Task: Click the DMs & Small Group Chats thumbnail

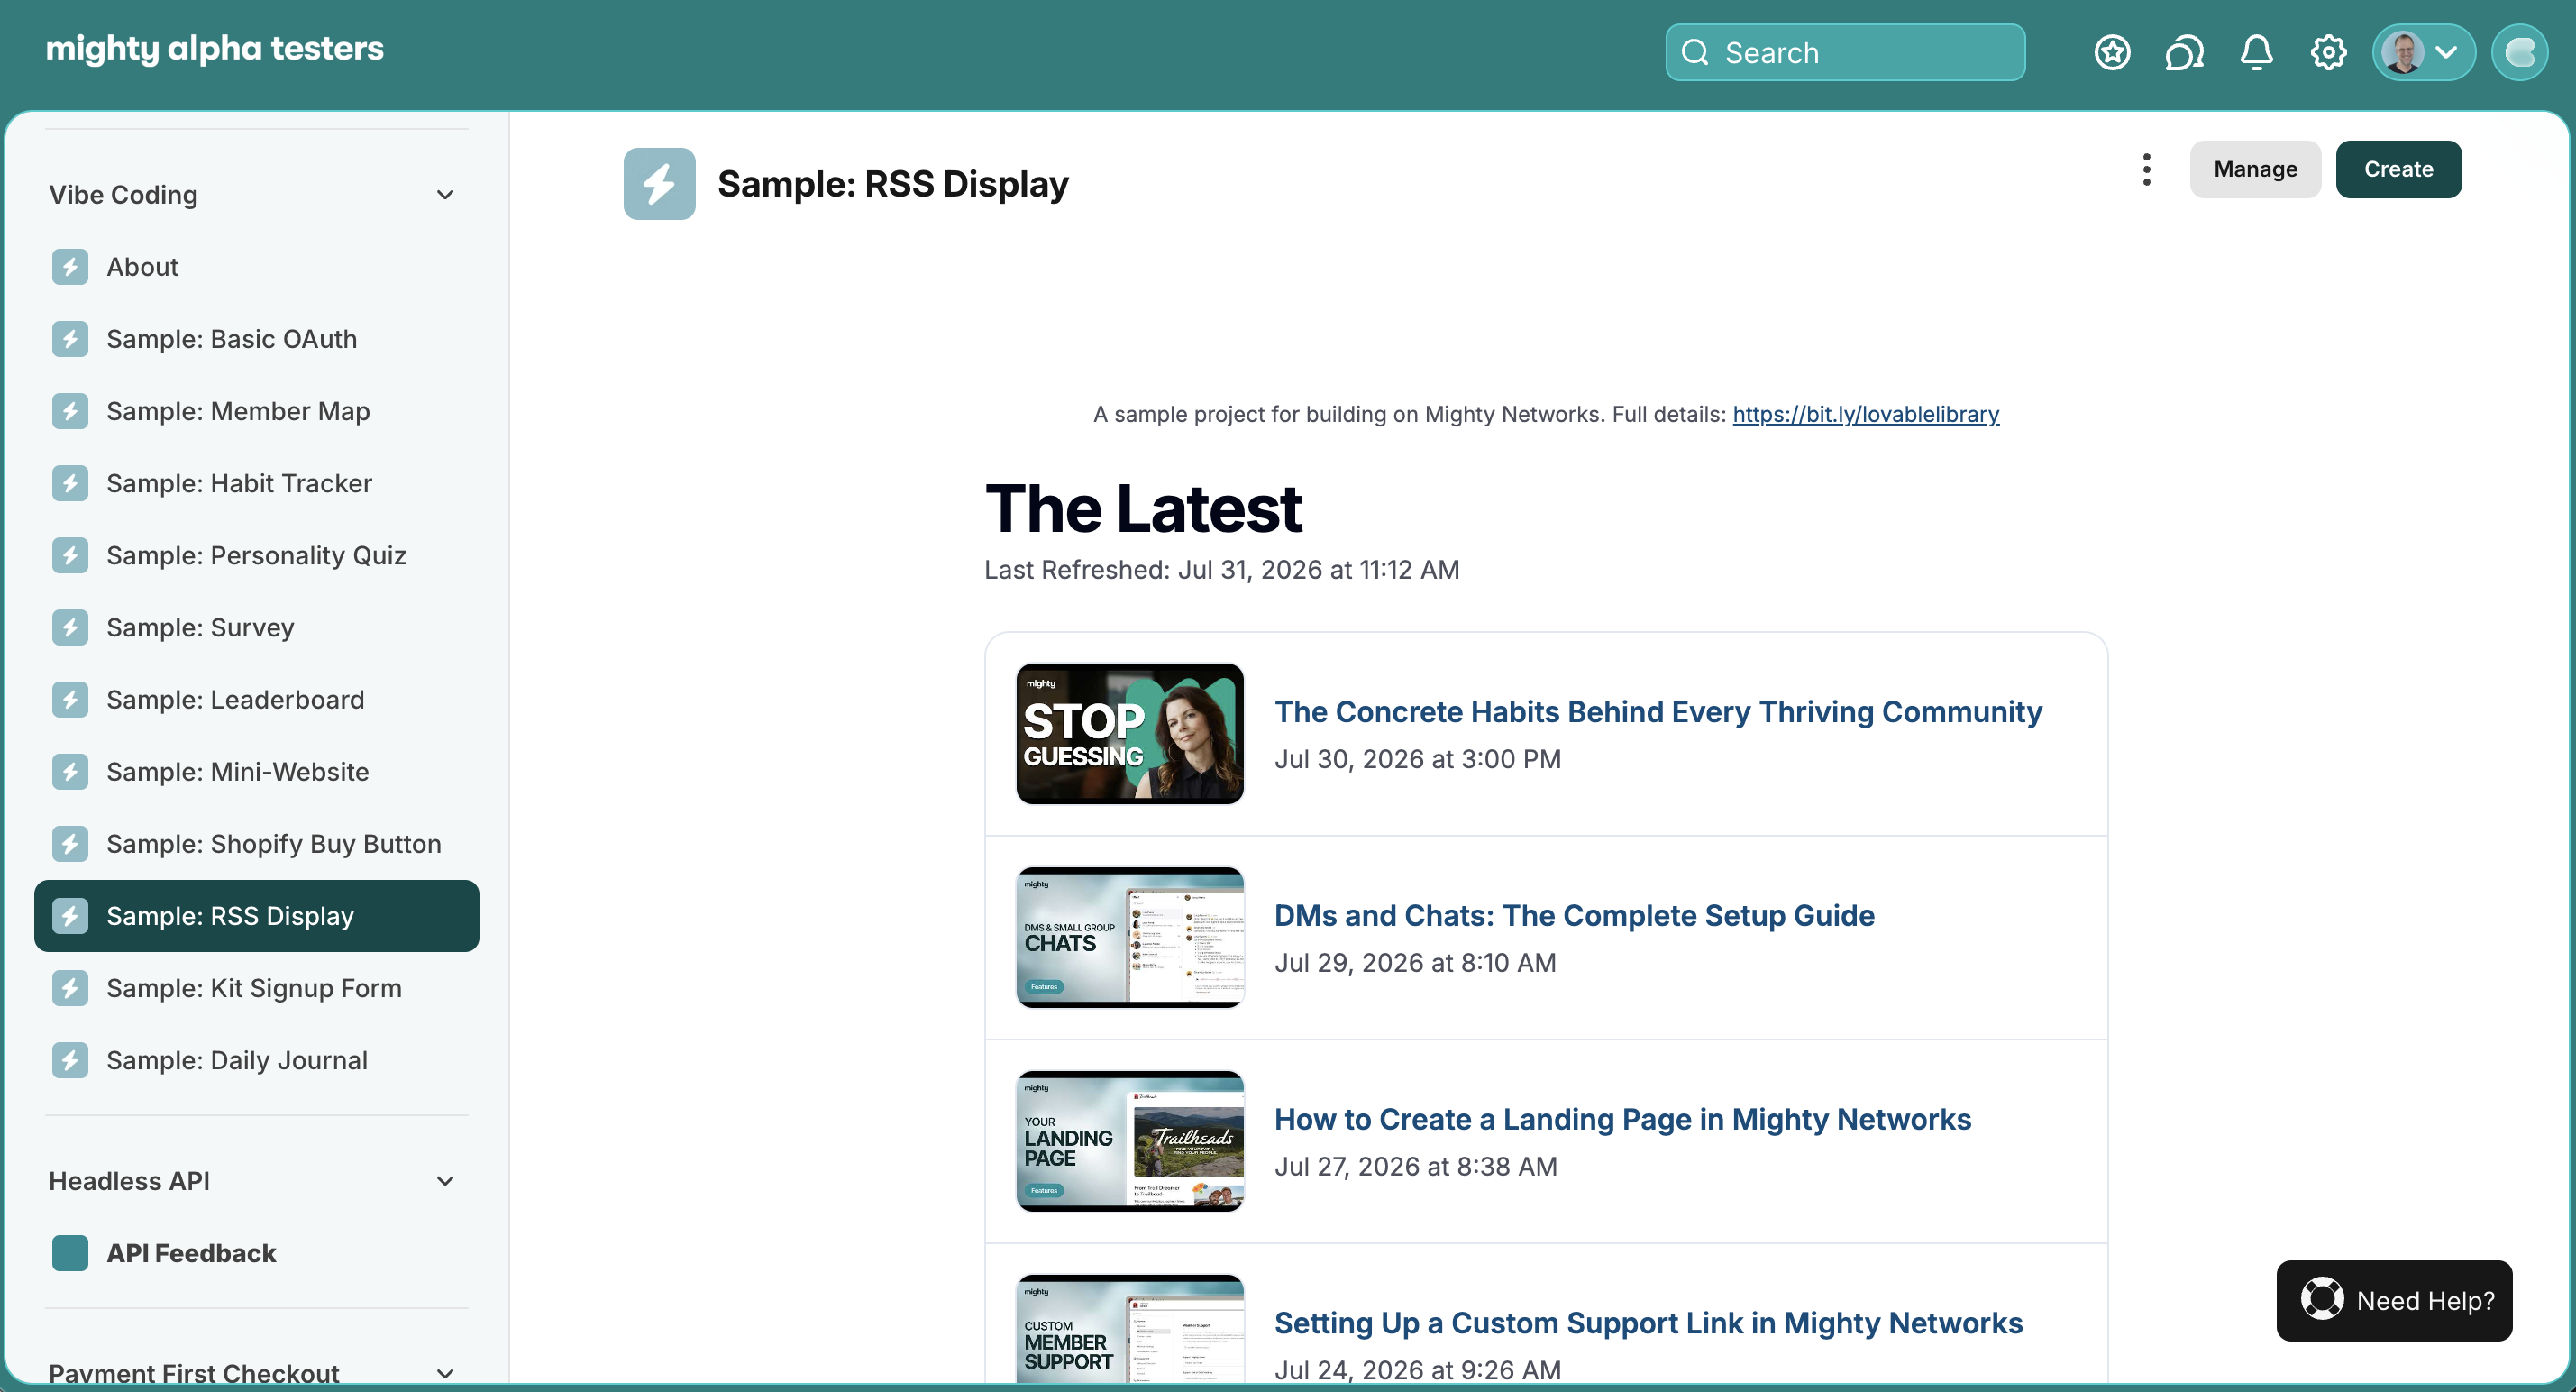Action: click(1130, 937)
